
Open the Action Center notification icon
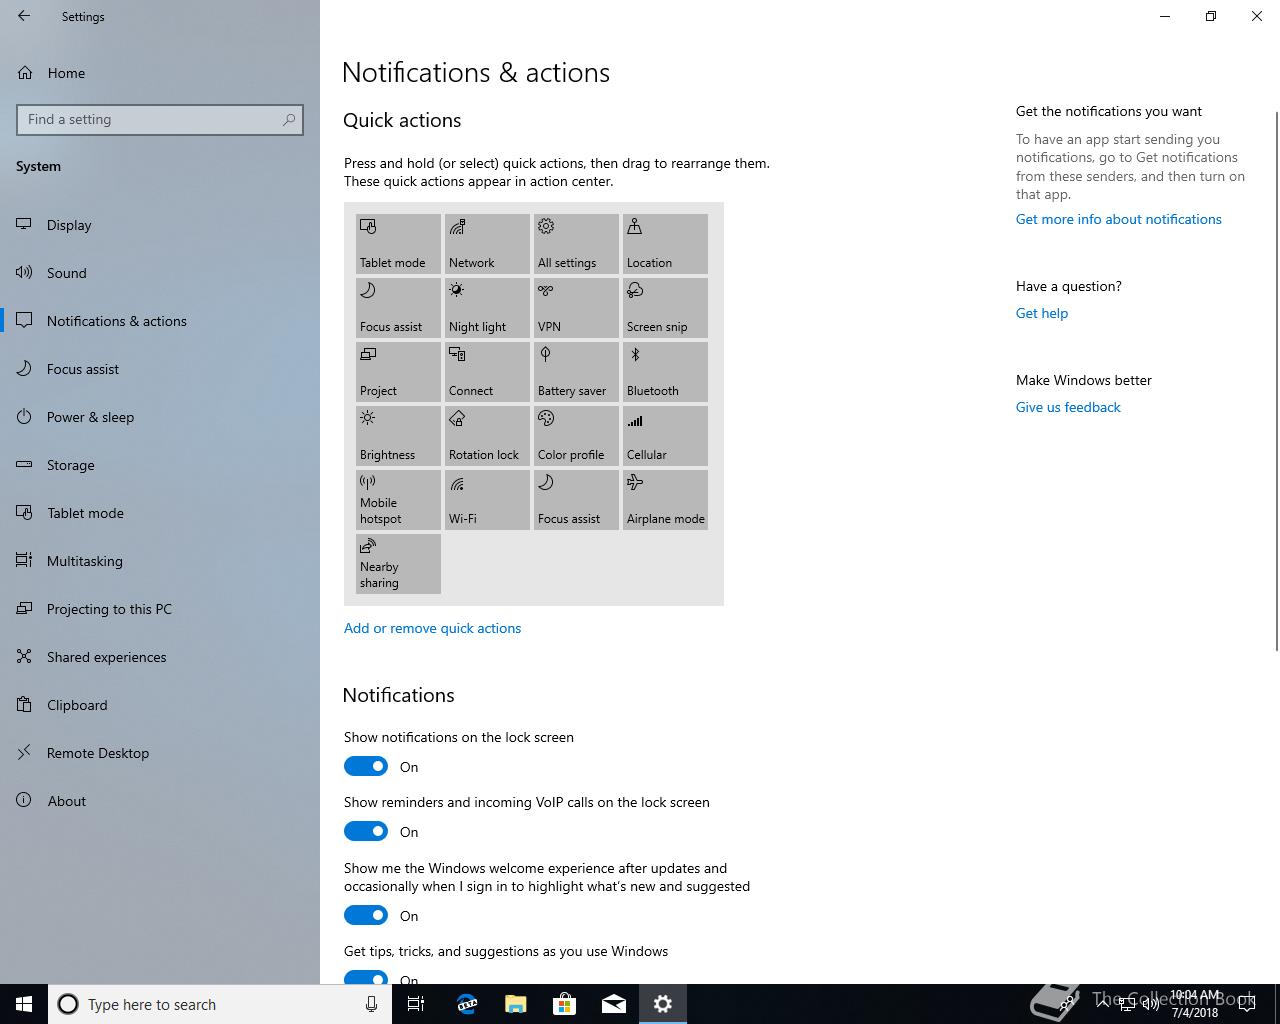[1247, 1004]
